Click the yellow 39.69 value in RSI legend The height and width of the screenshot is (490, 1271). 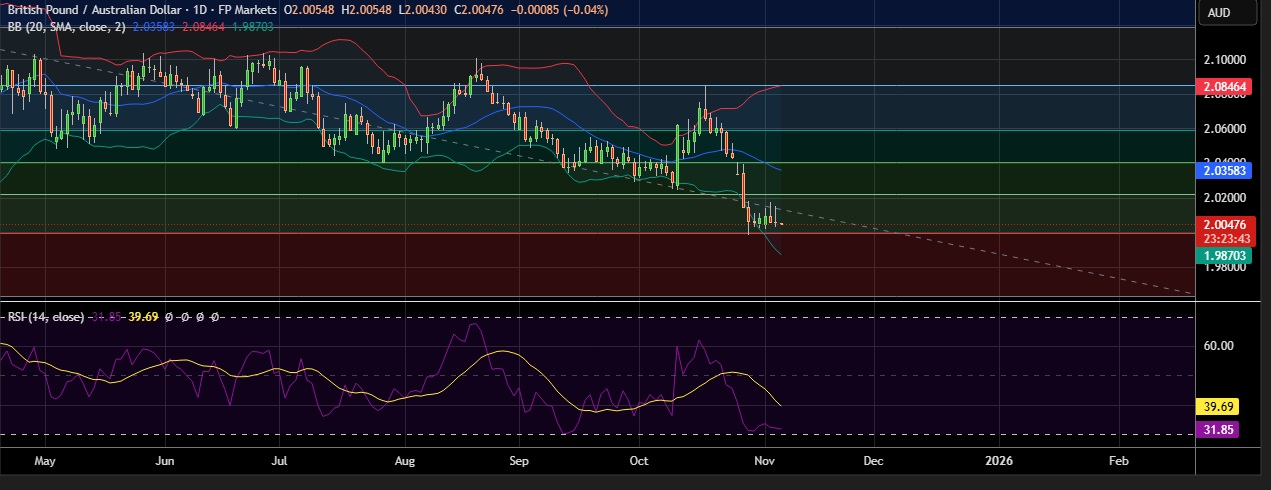[x=144, y=317]
